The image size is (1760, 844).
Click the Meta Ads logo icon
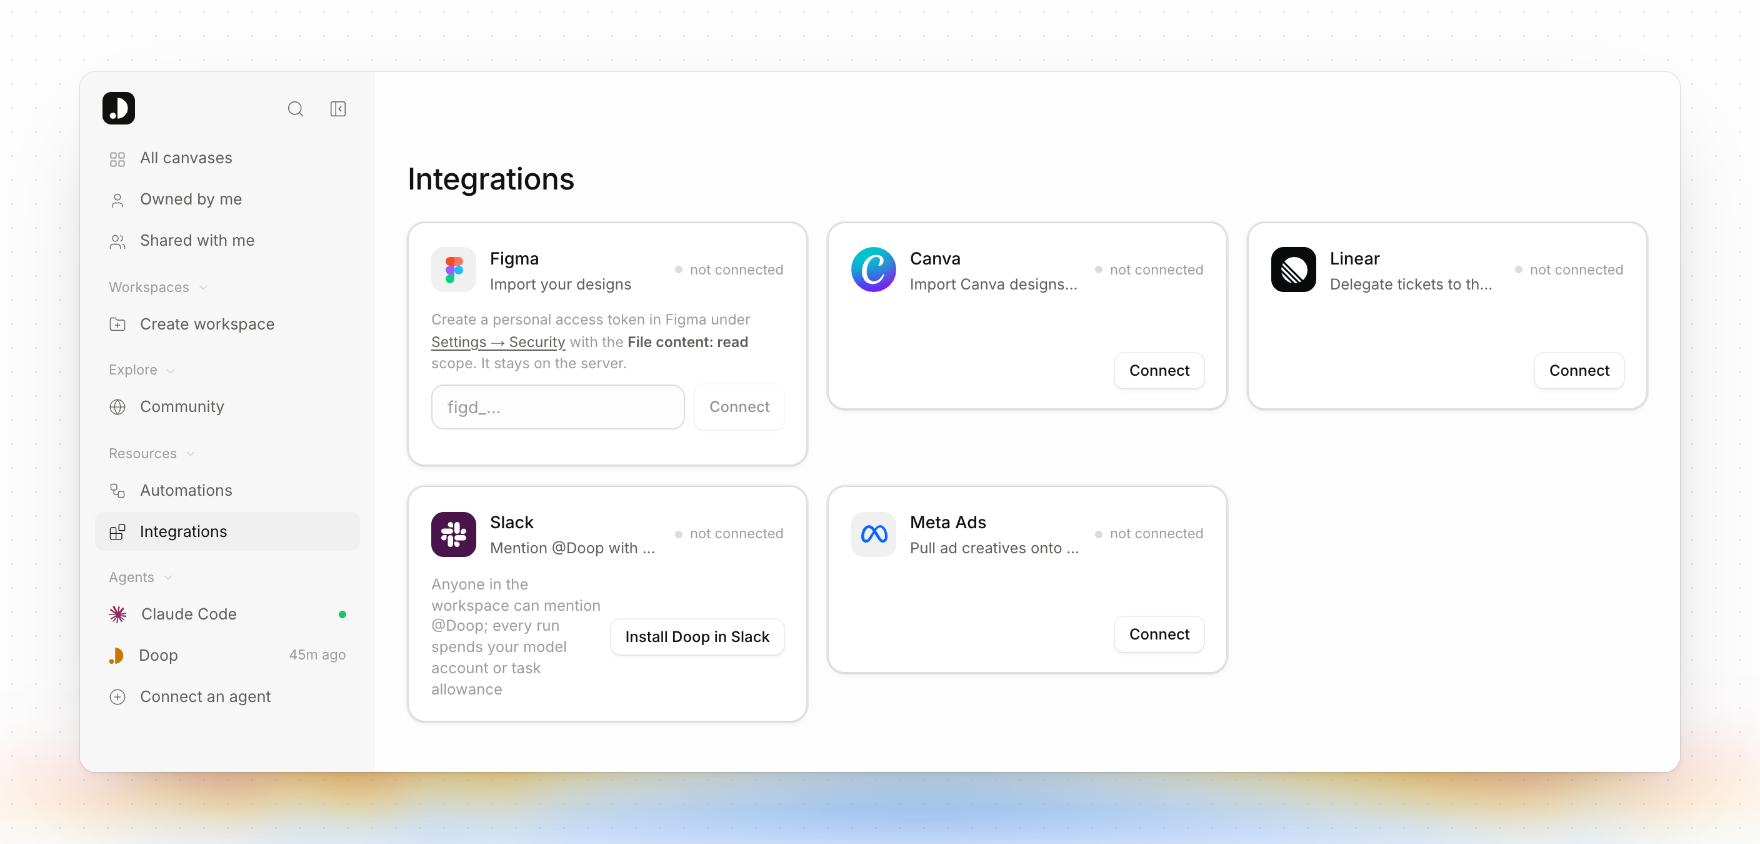tap(874, 534)
